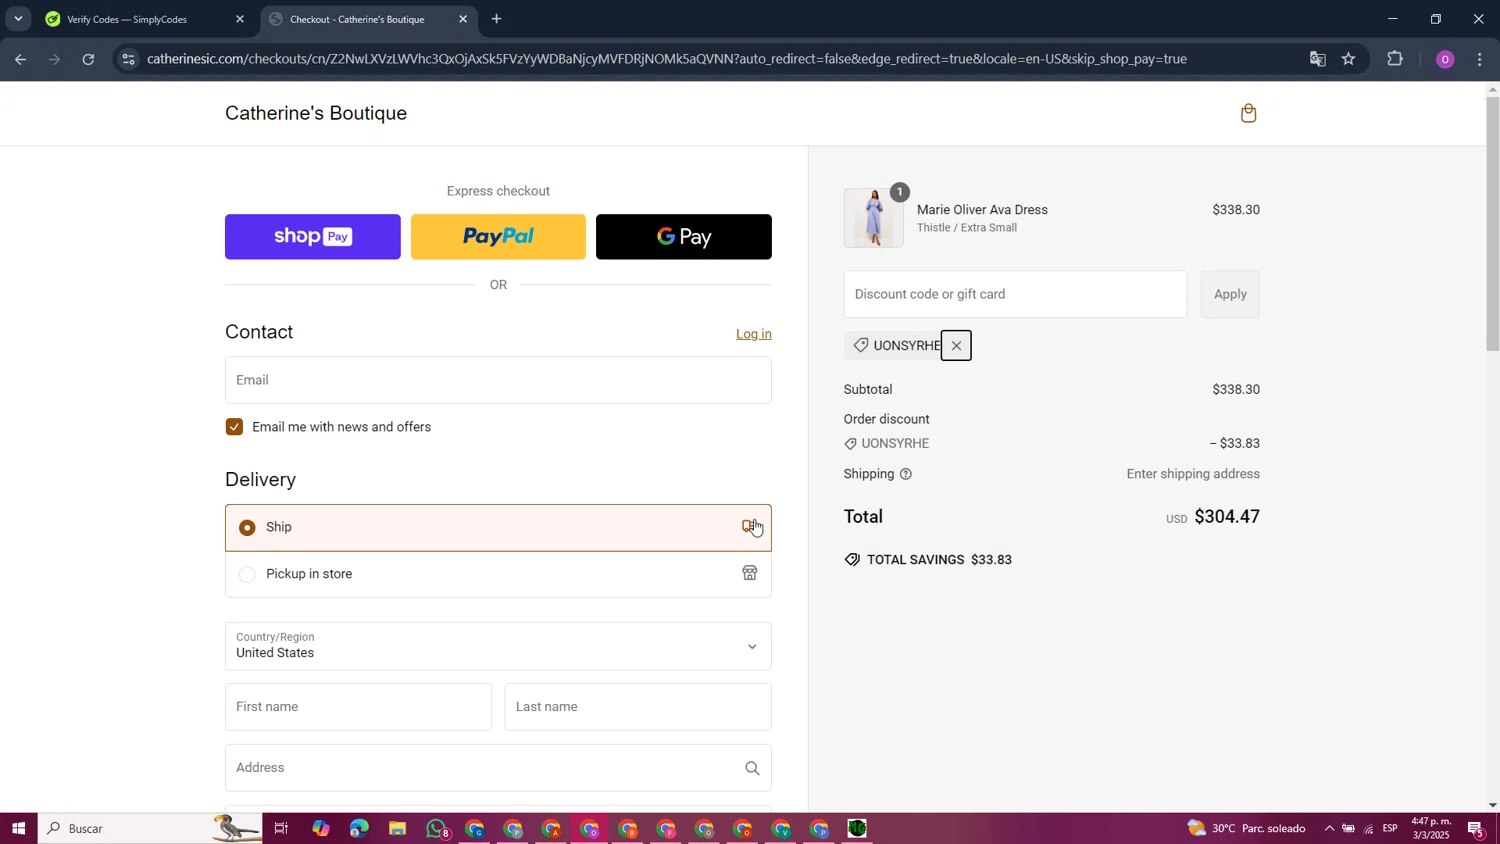
Task: Open the translate page icon
Action: (1317, 59)
